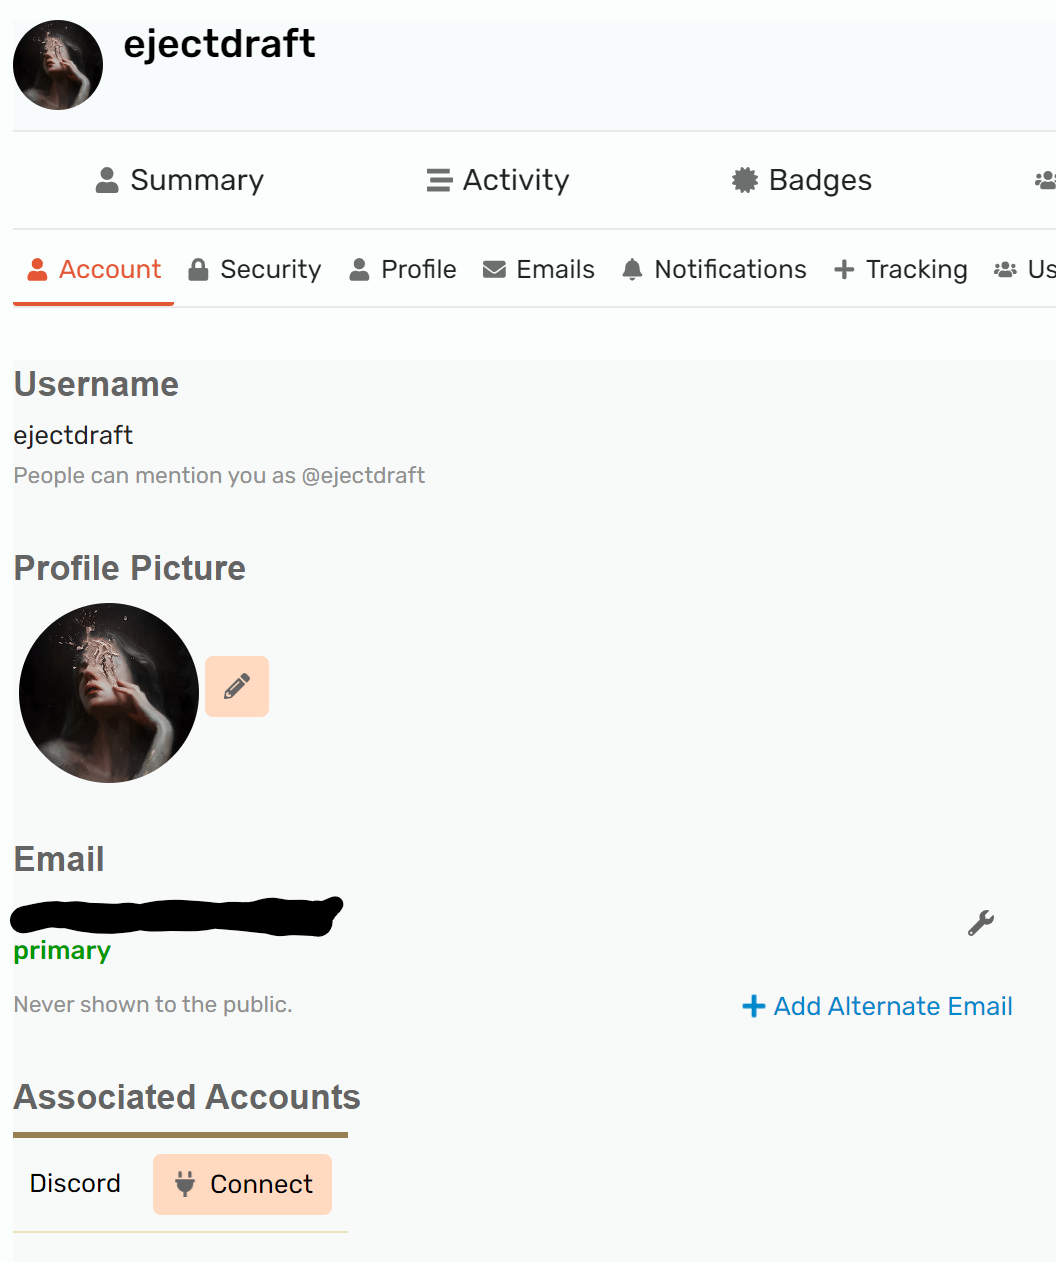Click the envelope icon for Emails

tap(494, 270)
